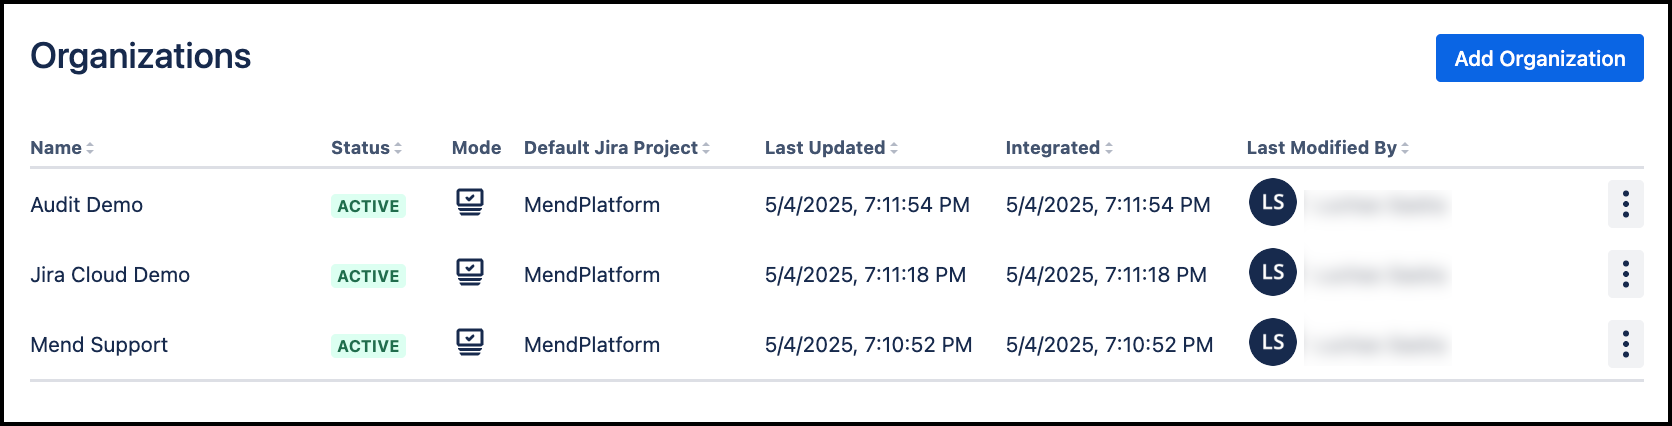Click the LS avatar in the Mend Support row
This screenshot has width=1672, height=426.
pos(1272,343)
